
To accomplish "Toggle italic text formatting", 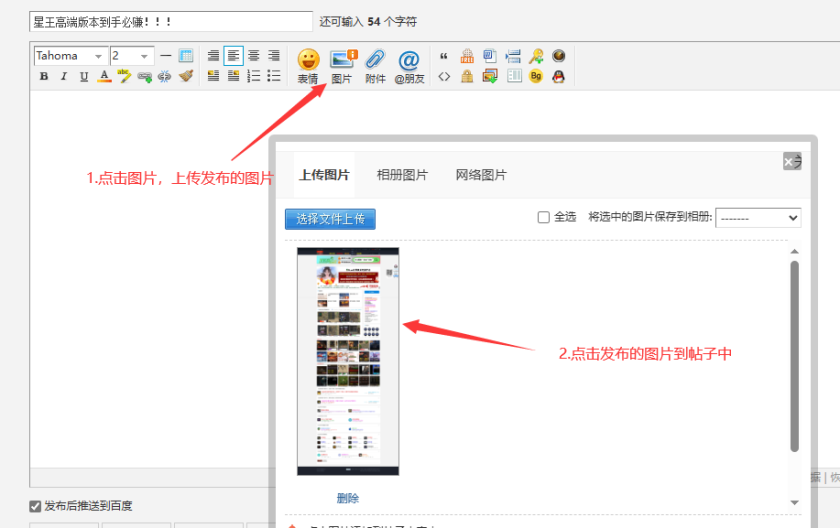I will click(64, 76).
